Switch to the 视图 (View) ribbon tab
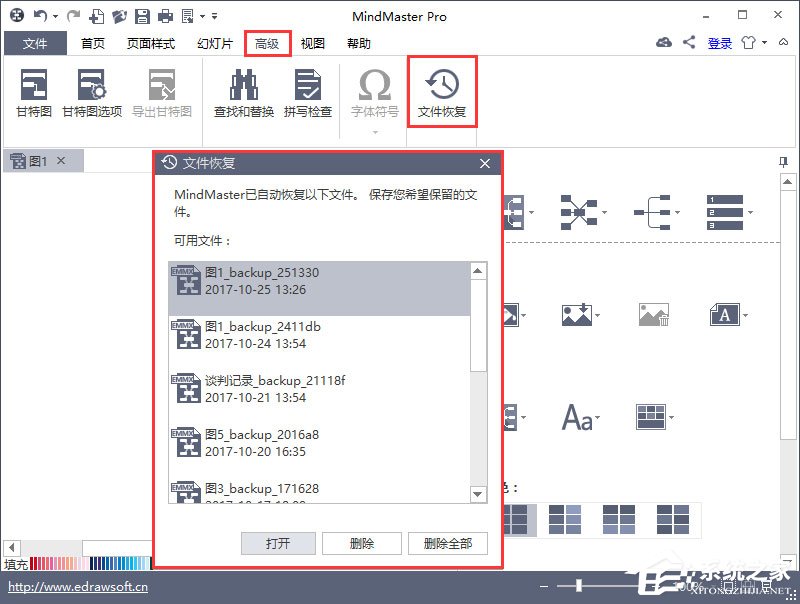Screen dimensions: 800x604 pyautogui.click(x=312, y=43)
